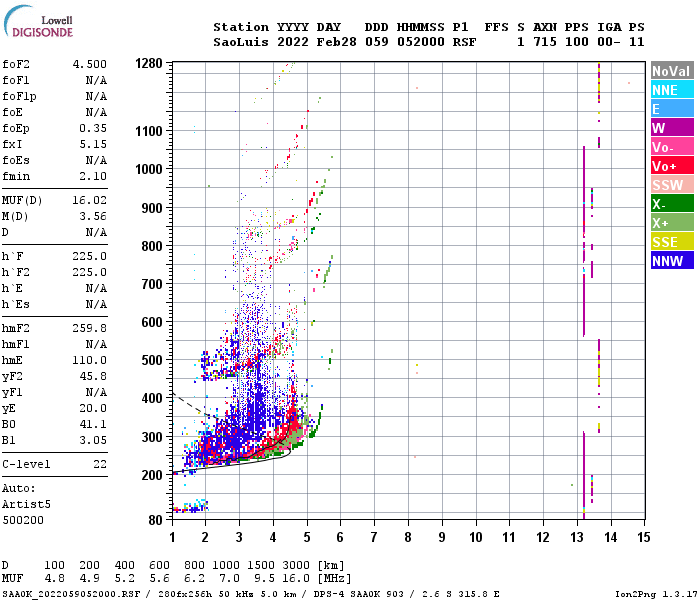This screenshot has width=700, height=600.
Task: Click the Feb28 date in header
Action: (337, 42)
